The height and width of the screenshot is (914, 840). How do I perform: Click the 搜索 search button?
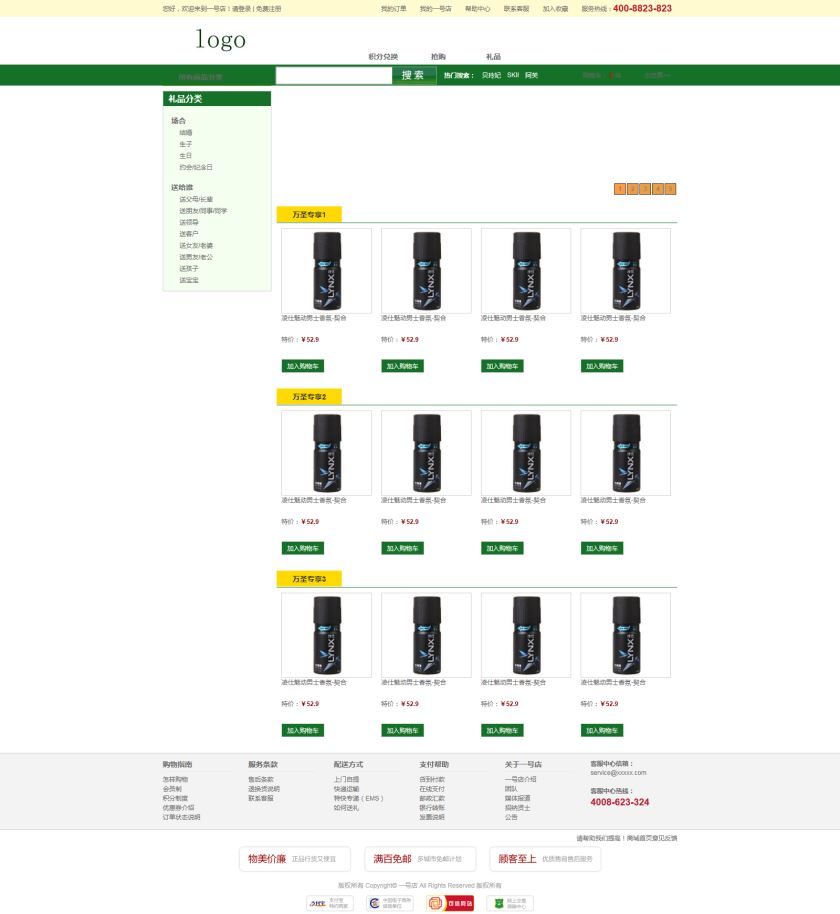[x=413, y=75]
